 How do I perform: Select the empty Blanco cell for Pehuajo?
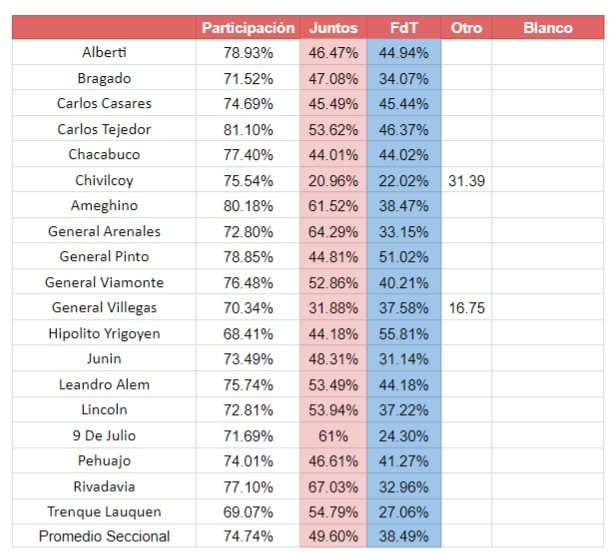[548, 461]
